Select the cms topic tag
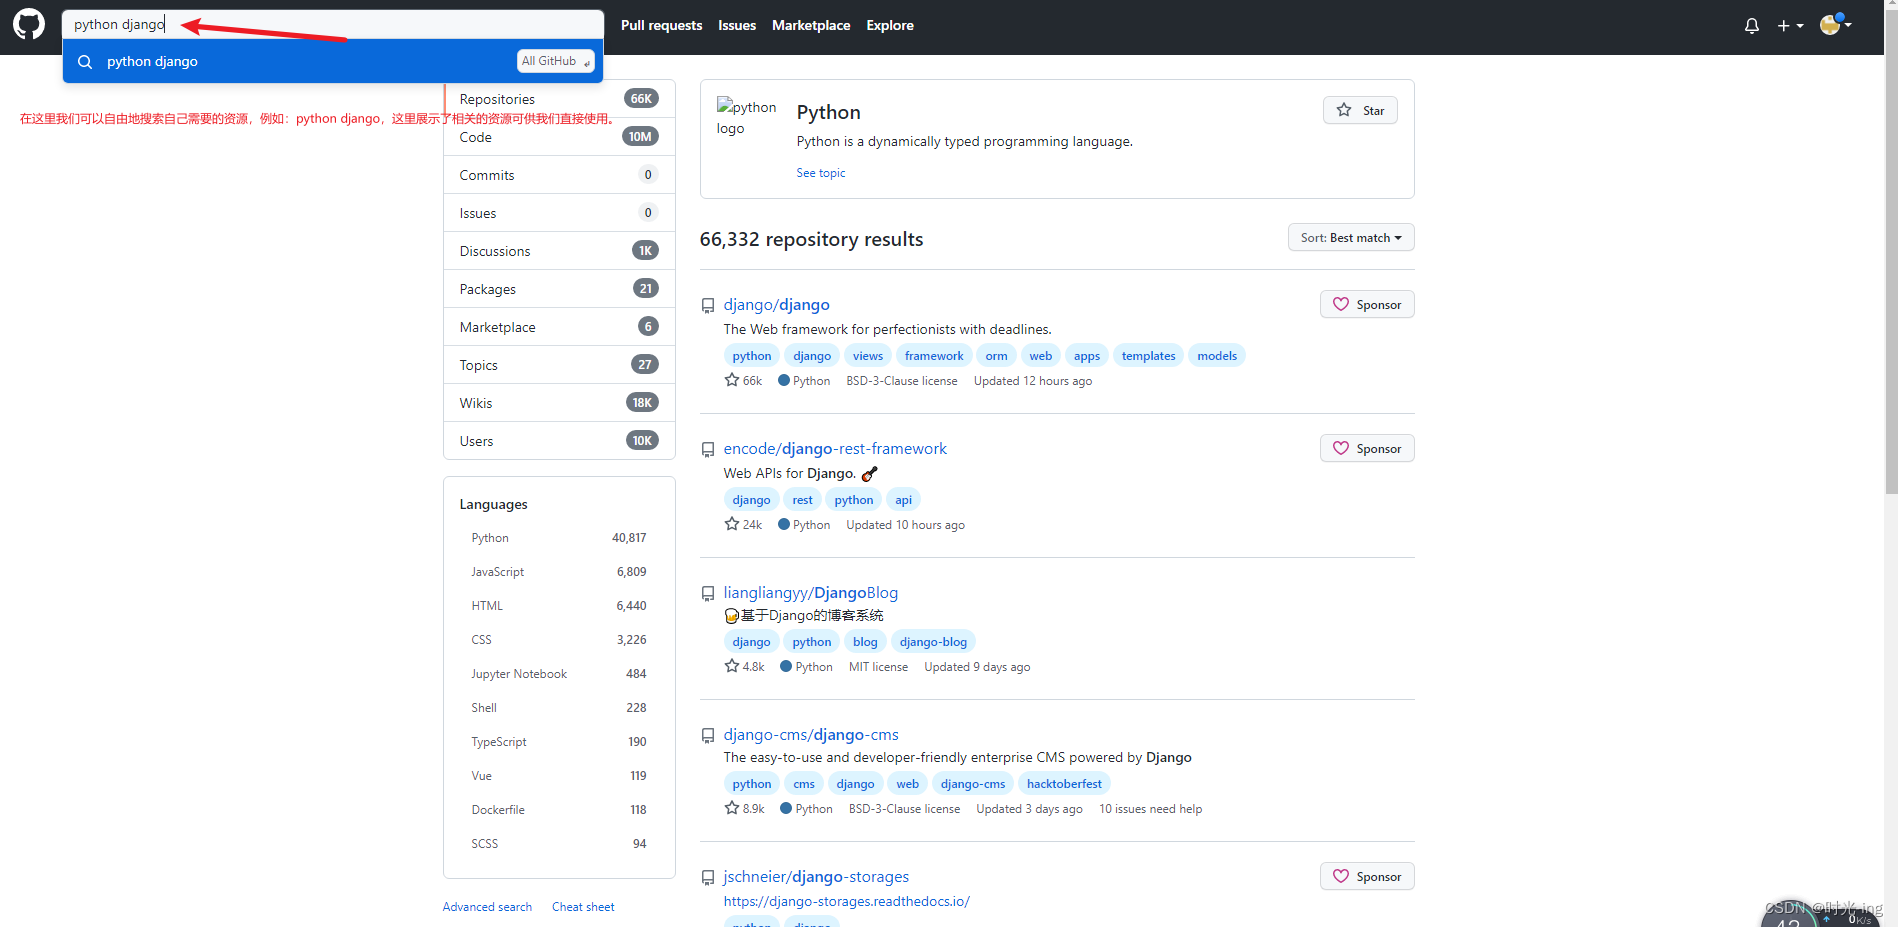 point(804,784)
